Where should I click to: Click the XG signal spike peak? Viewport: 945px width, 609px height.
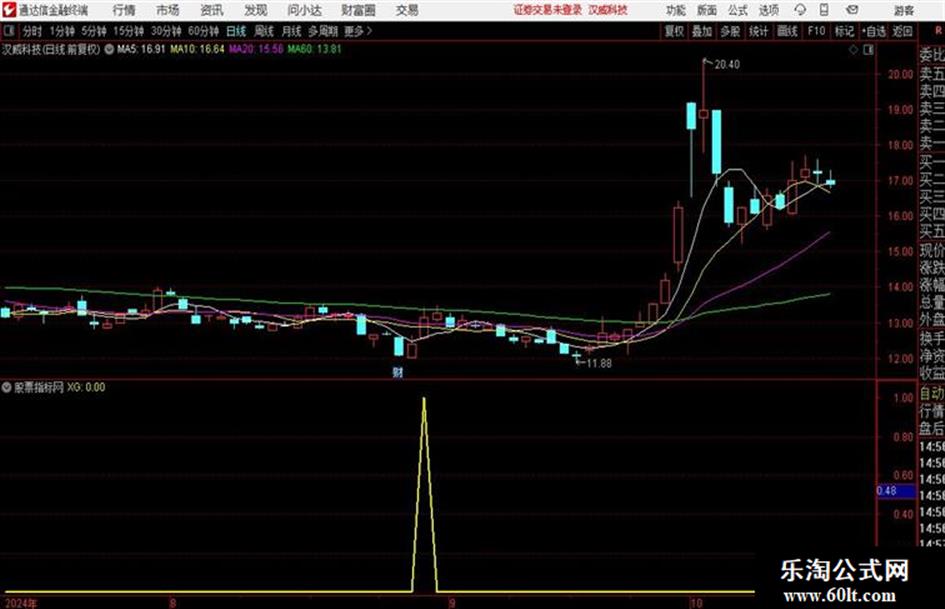pyautogui.click(x=424, y=400)
